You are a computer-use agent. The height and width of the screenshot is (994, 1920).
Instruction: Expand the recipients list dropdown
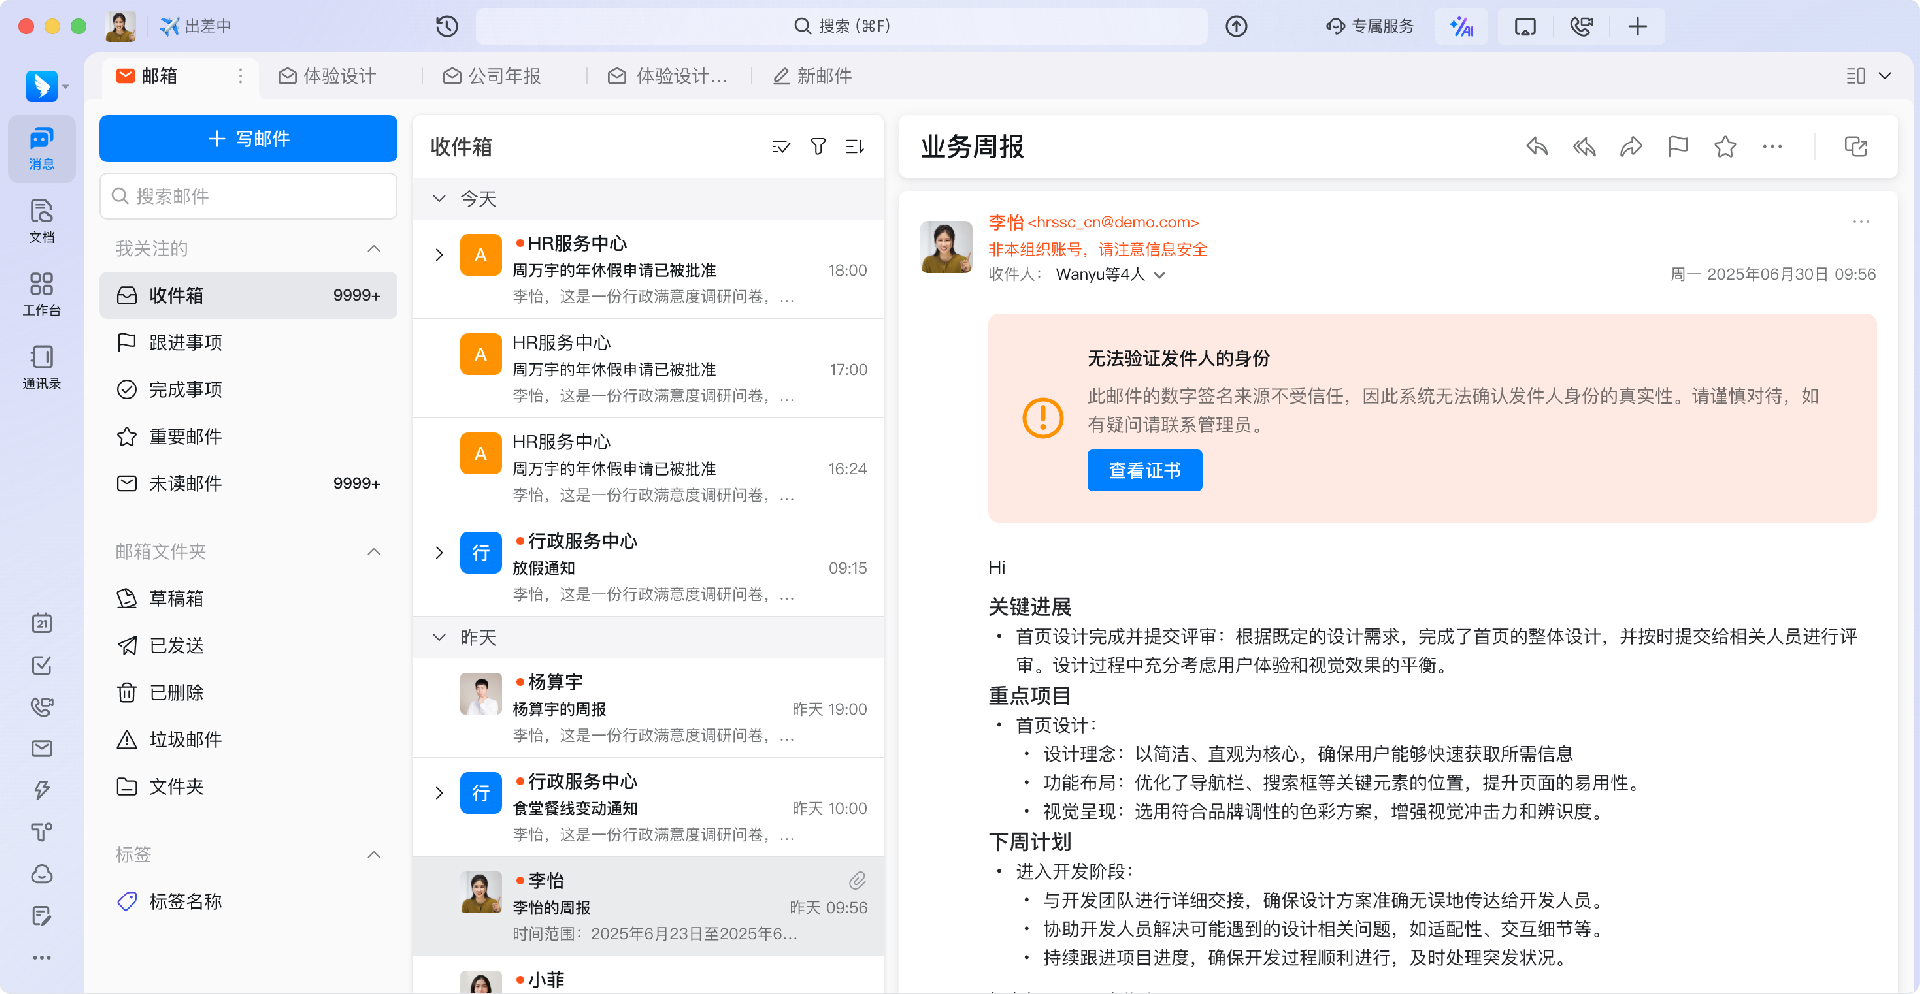[x=1160, y=275]
